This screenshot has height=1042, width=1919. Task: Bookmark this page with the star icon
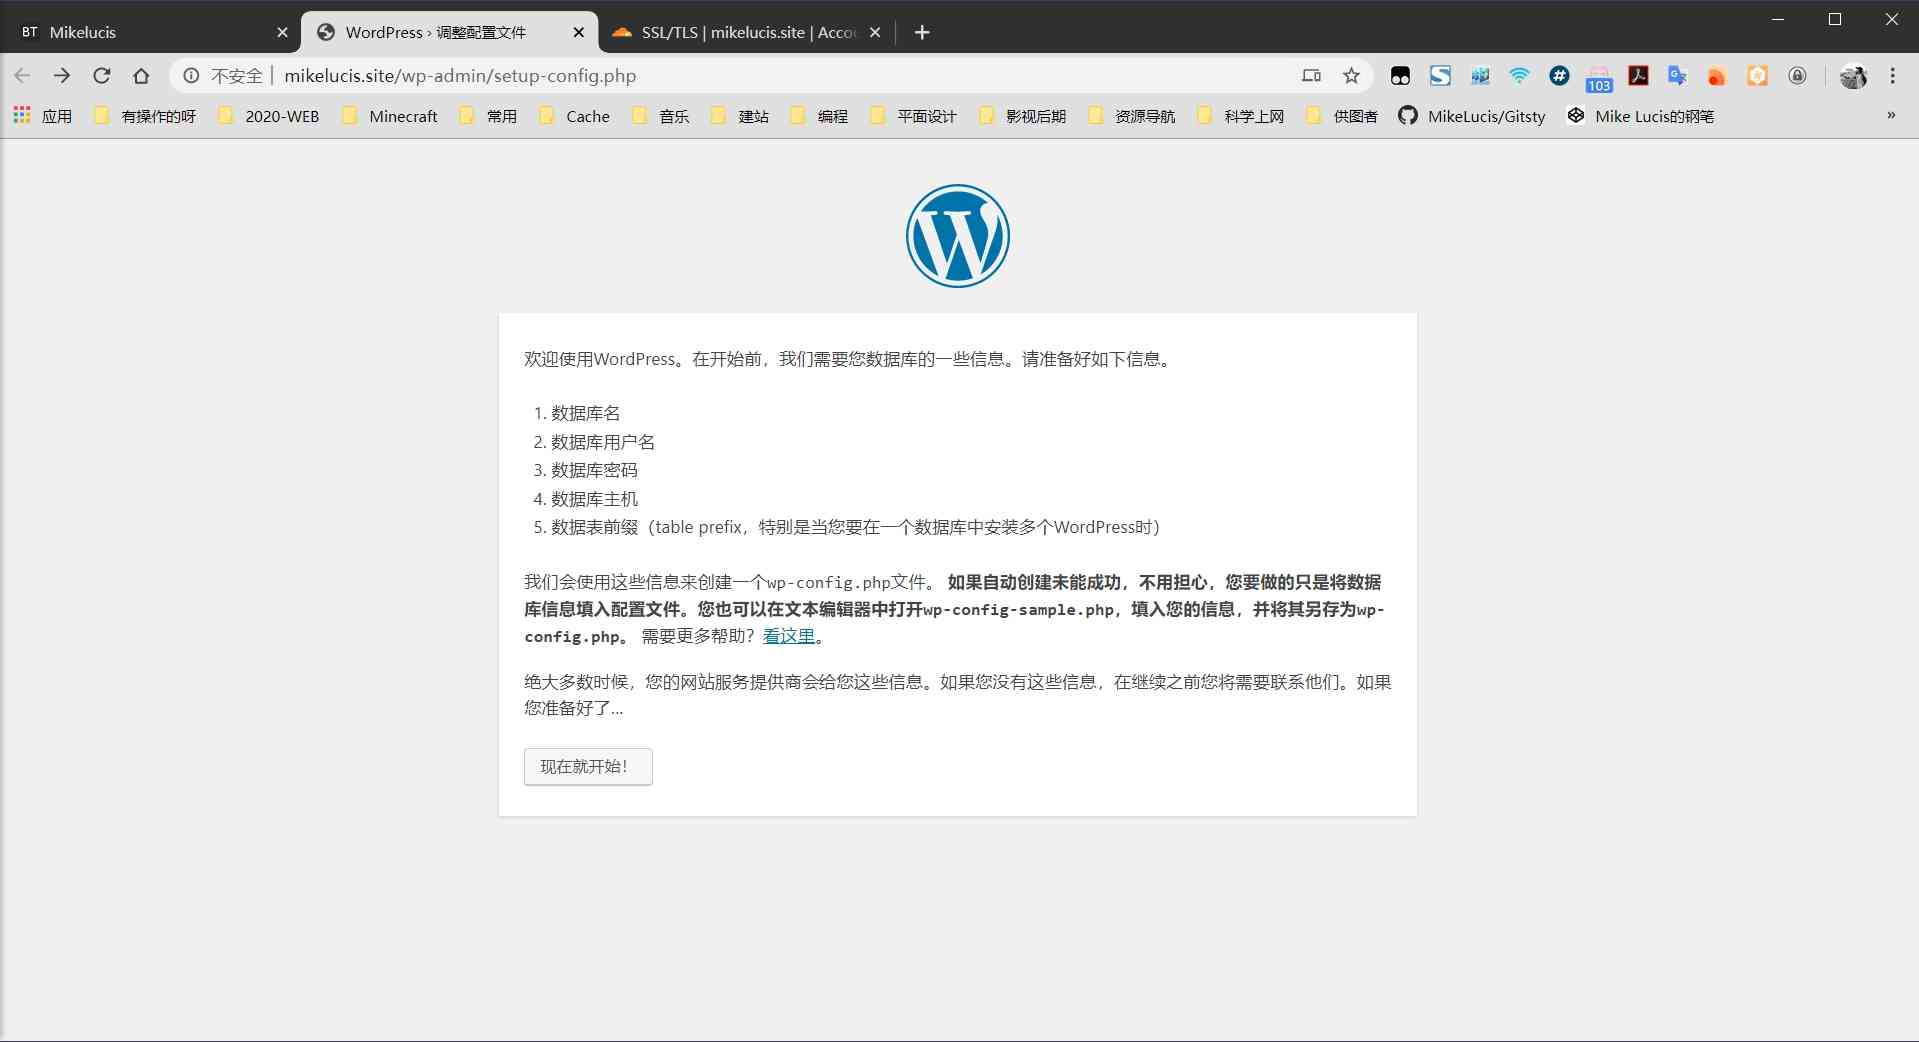(1351, 75)
